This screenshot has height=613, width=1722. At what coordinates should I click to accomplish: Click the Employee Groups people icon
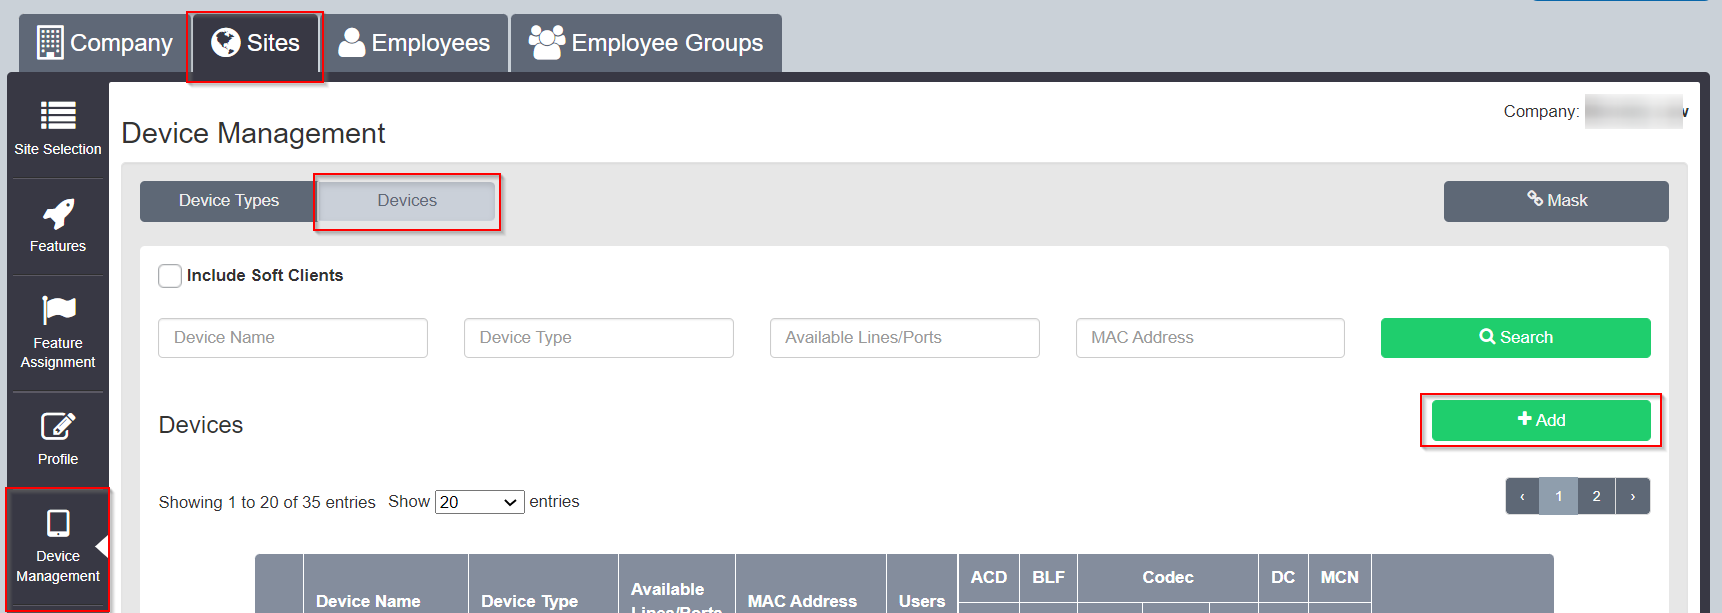pos(547,42)
